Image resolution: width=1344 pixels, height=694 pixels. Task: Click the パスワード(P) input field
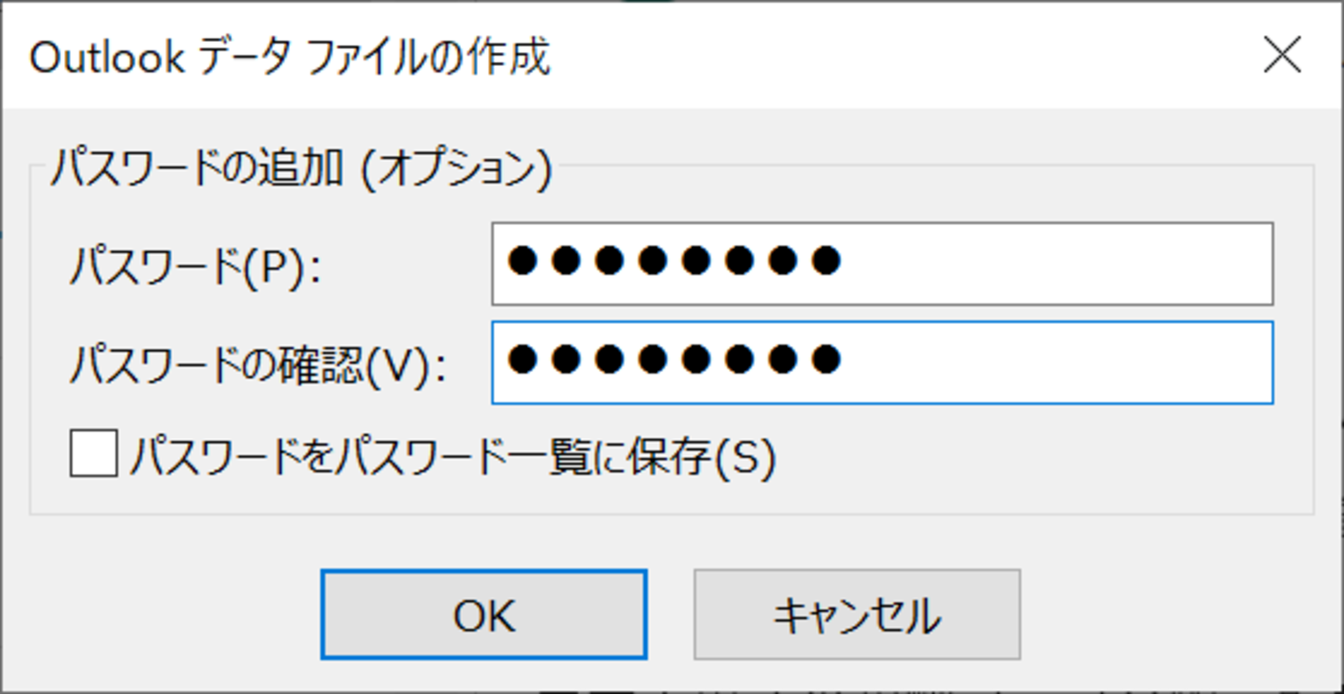881,263
